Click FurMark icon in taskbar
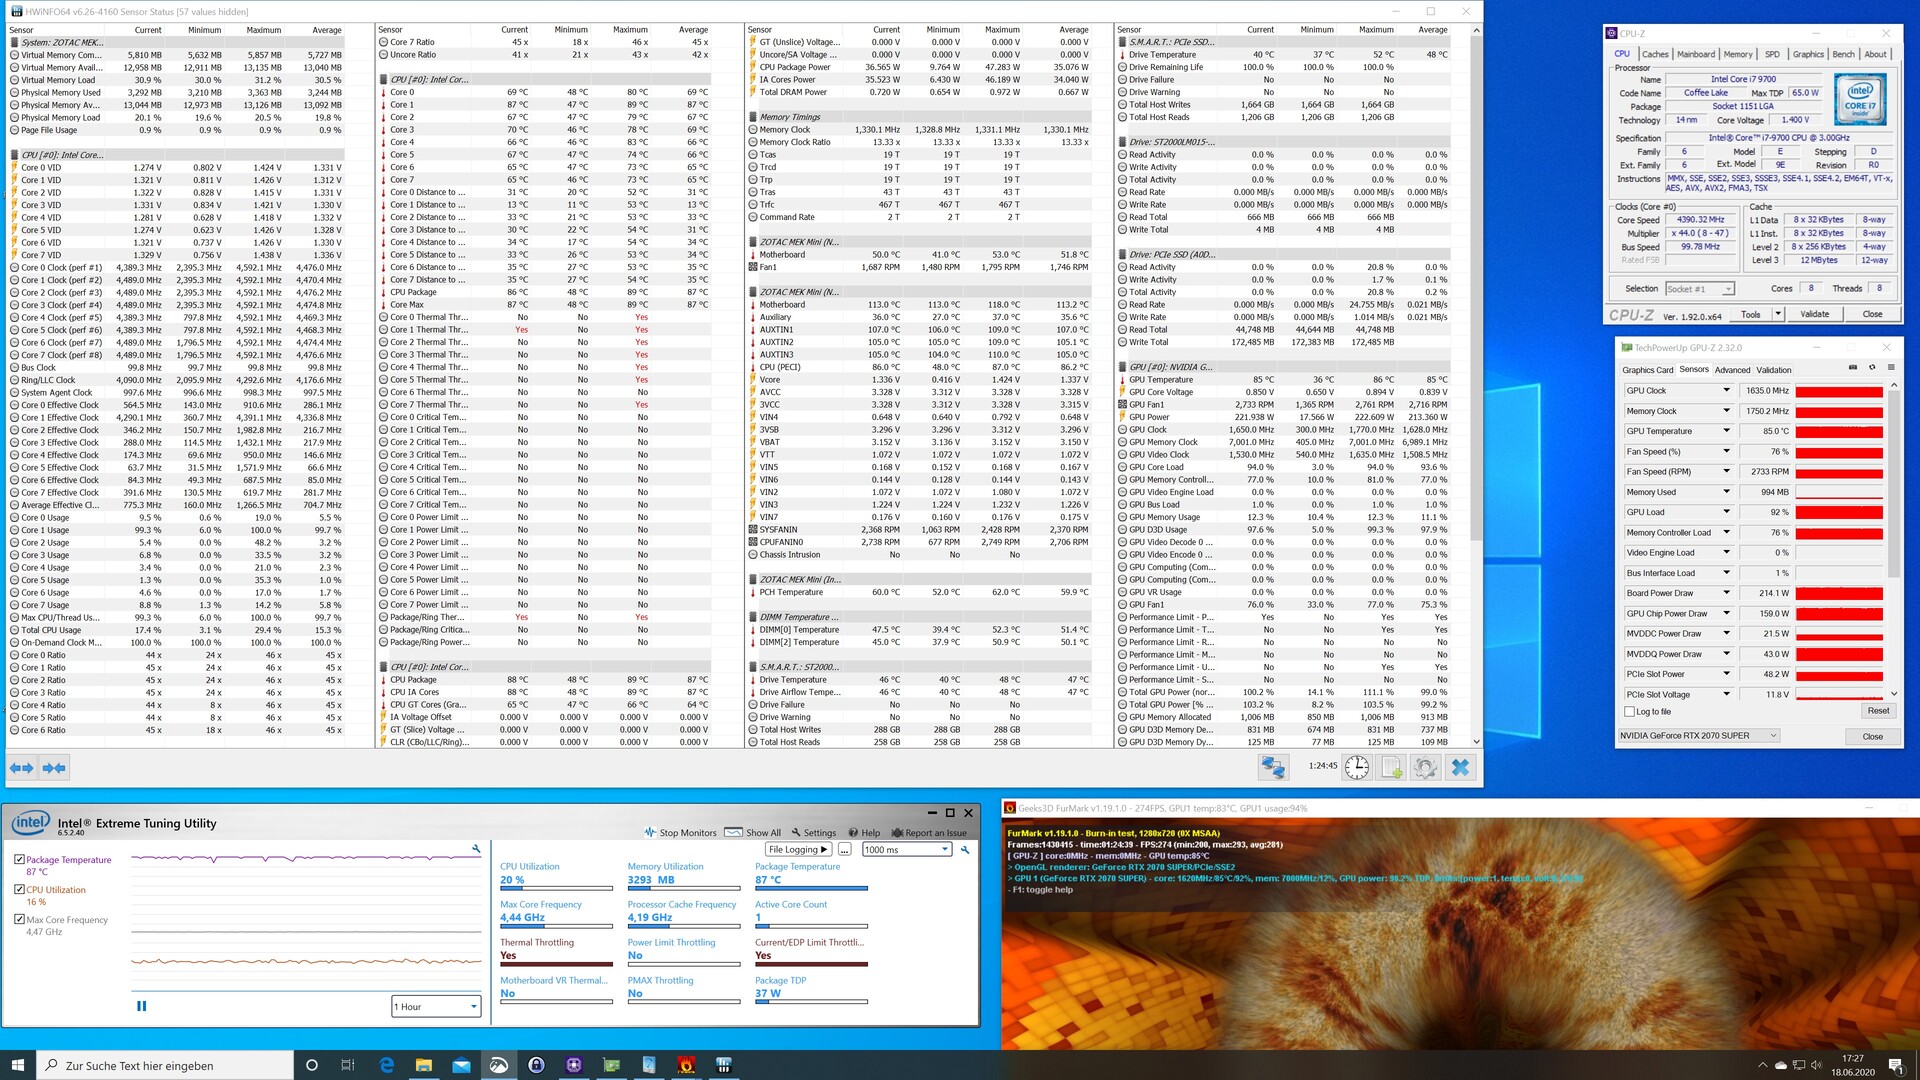The width and height of the screenshot is (1920, 1080). pyautogui.click(x=686, y=1065)
